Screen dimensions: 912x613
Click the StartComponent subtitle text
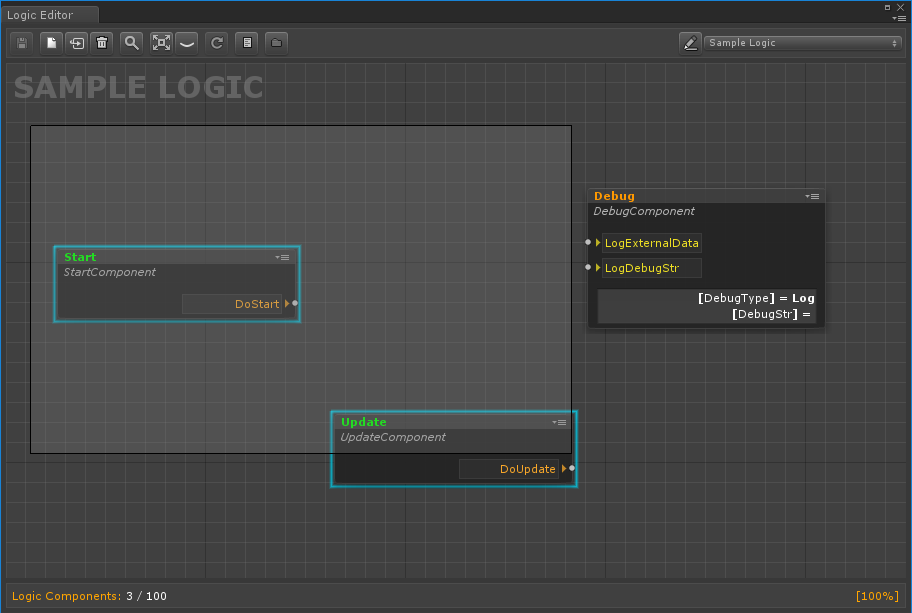pos(109,272)
